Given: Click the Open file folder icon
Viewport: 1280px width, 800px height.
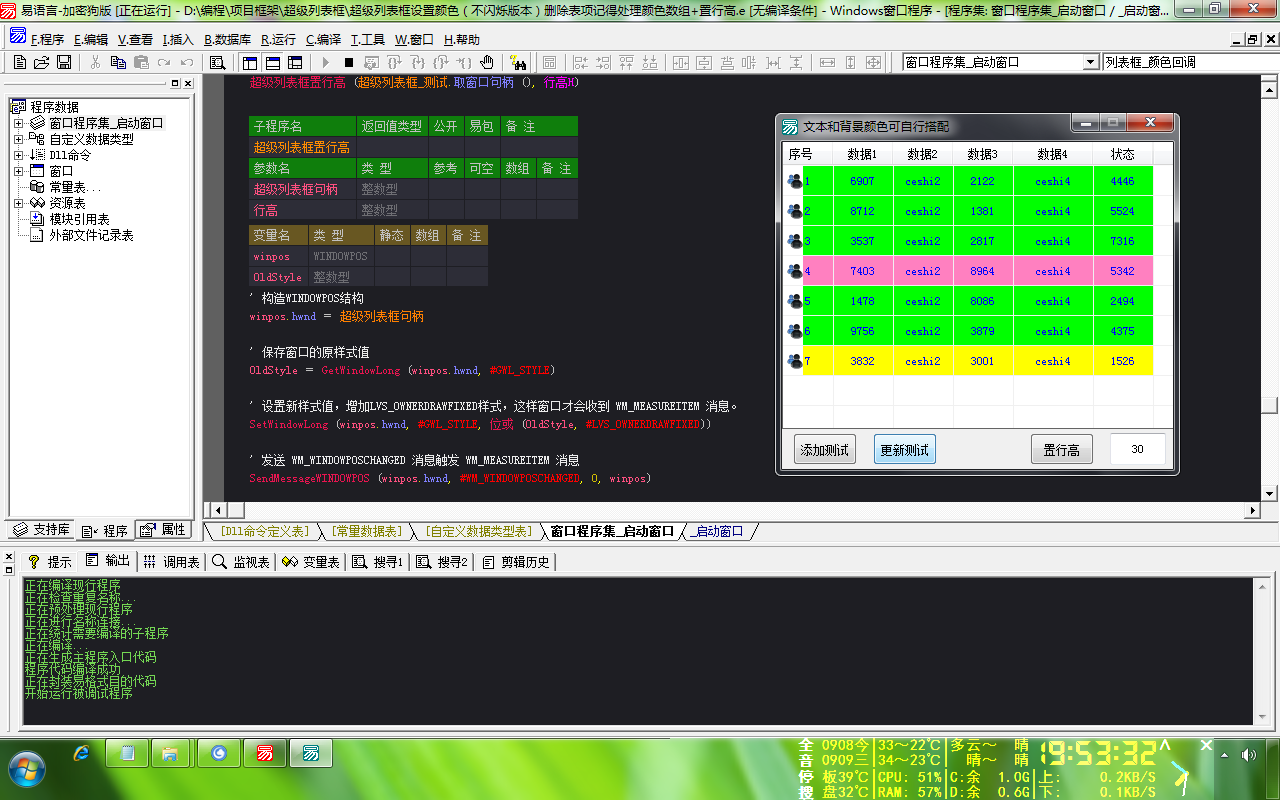Looking at the screenshot, I should 41,62.
